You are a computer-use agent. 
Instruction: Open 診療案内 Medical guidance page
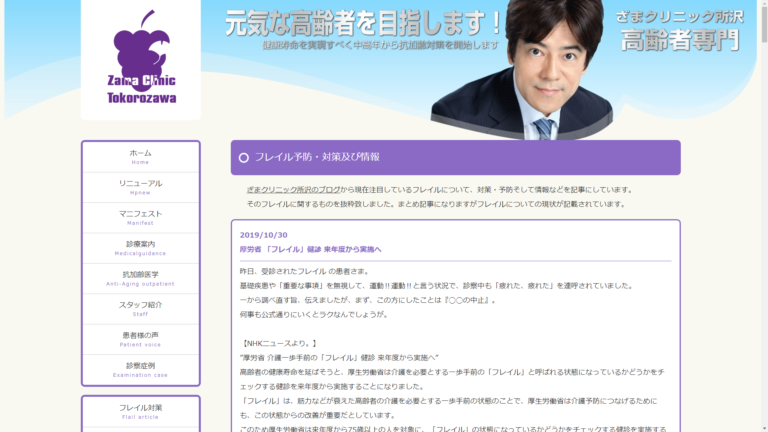(x=140, y=248)
